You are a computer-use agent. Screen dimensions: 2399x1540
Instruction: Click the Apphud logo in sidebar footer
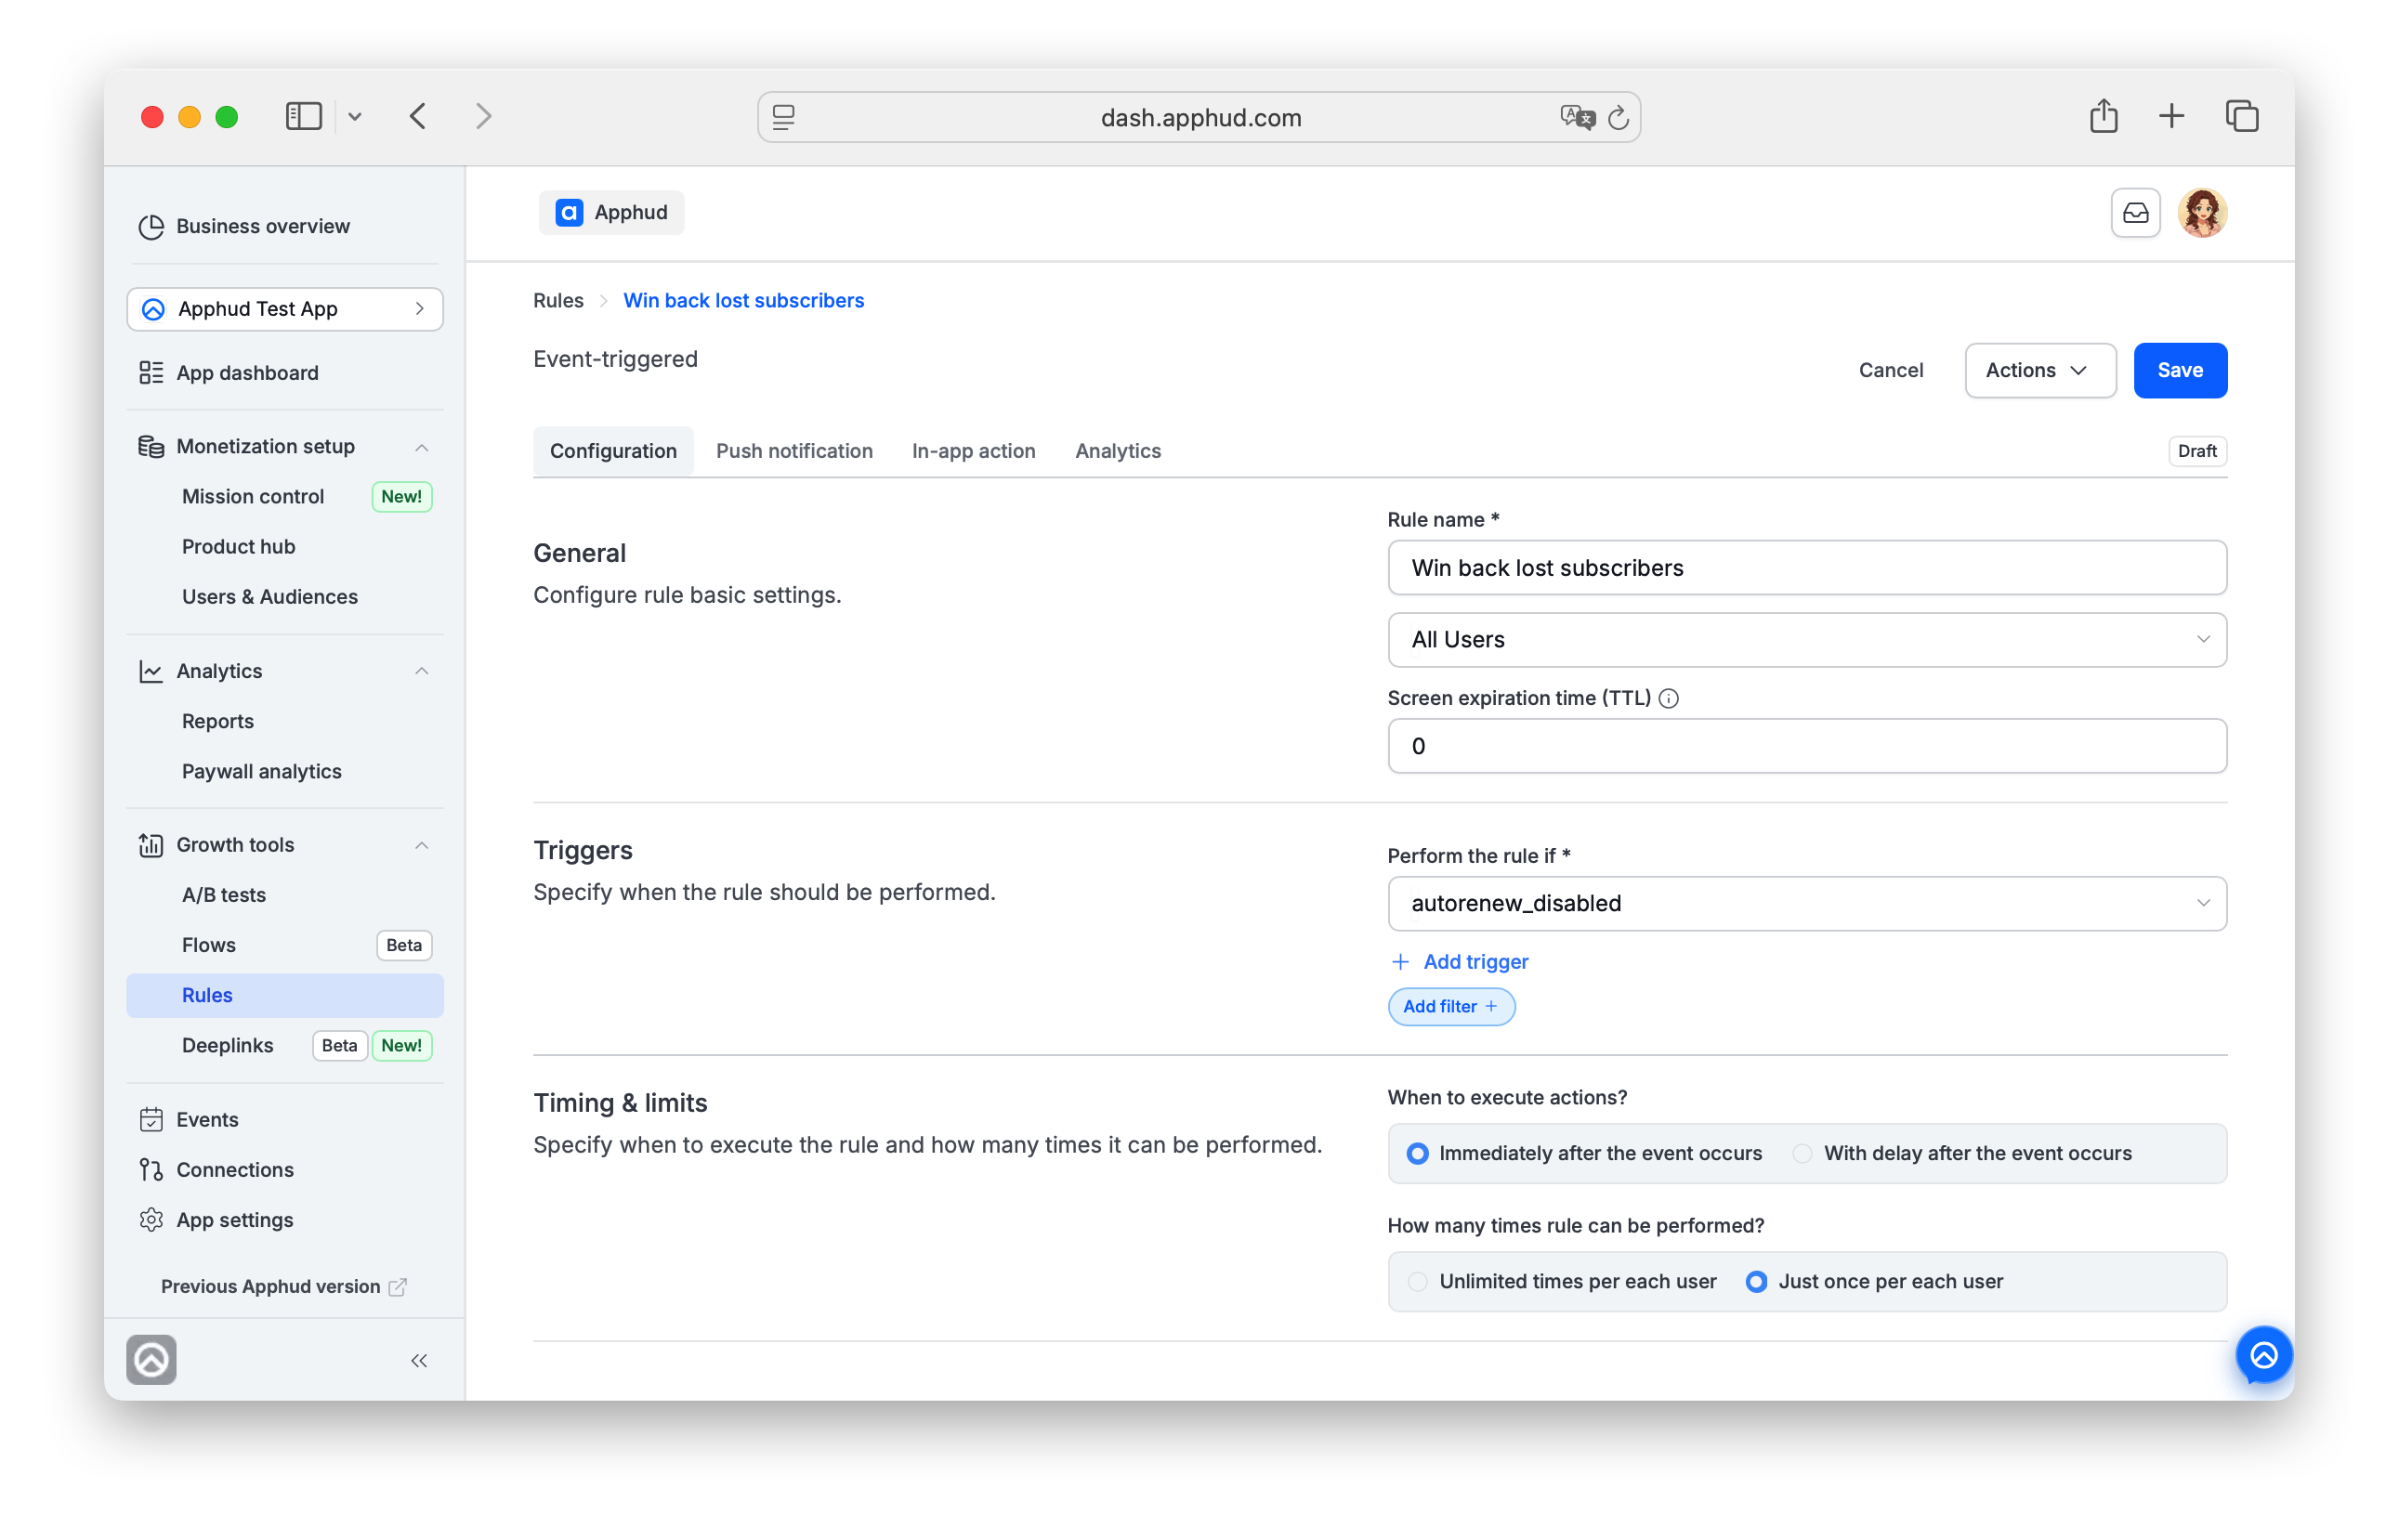151,1359
